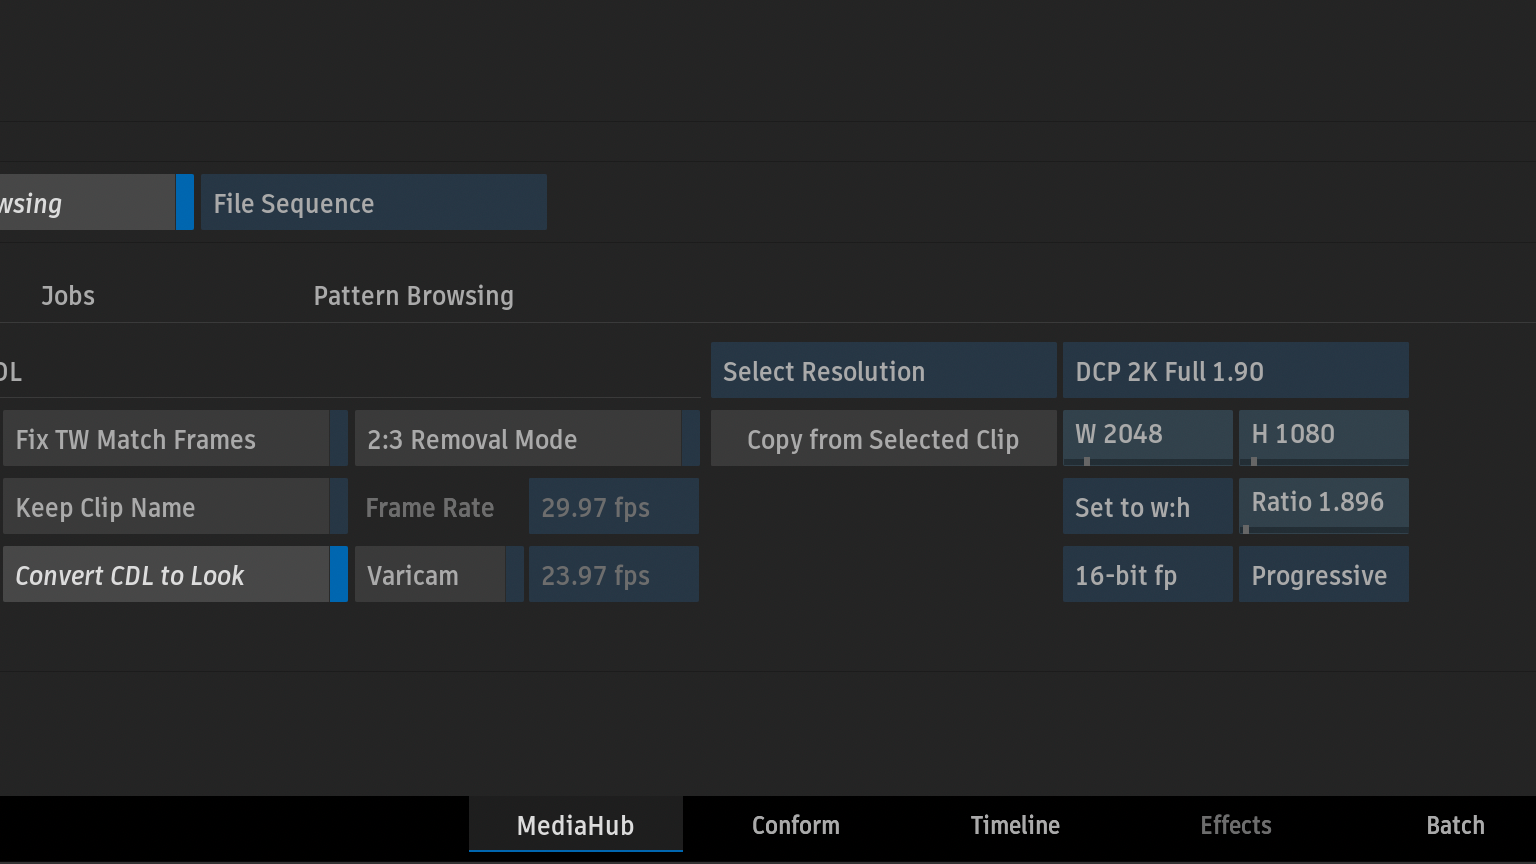This screenshot has height=864, width=1536.
Task: Open the Batch tab
Action: (1455, 825)
